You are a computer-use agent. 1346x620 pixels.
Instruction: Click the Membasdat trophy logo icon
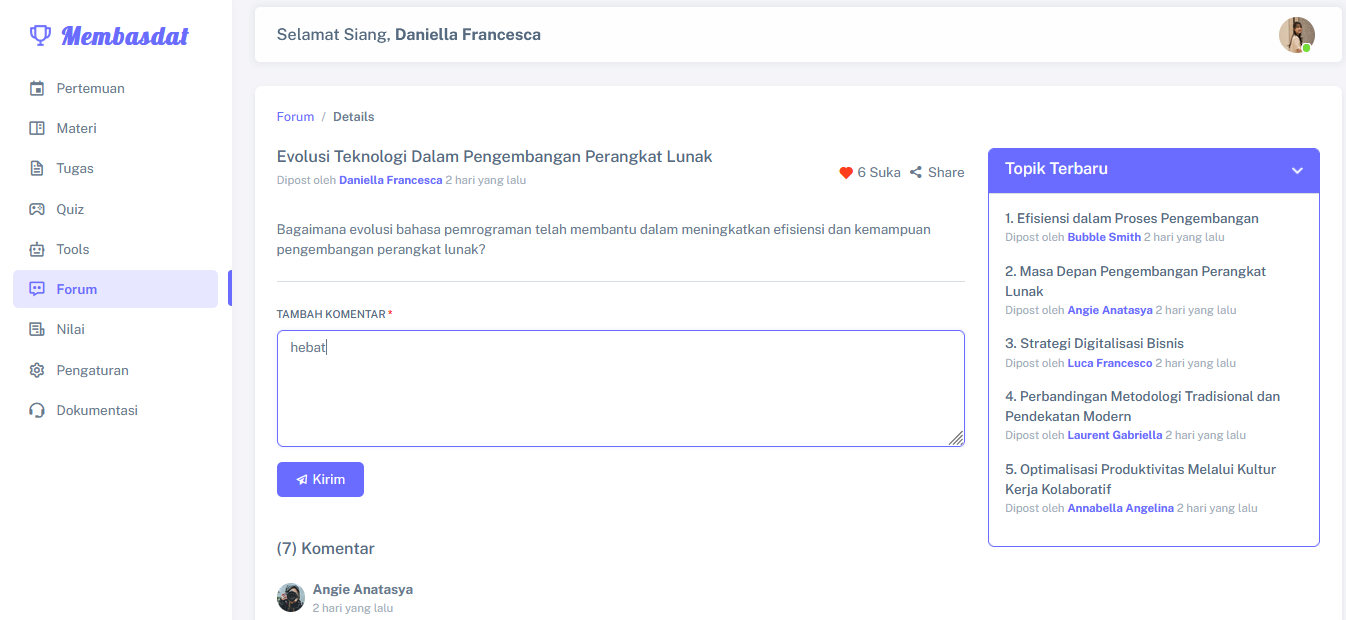click(40, 35)
